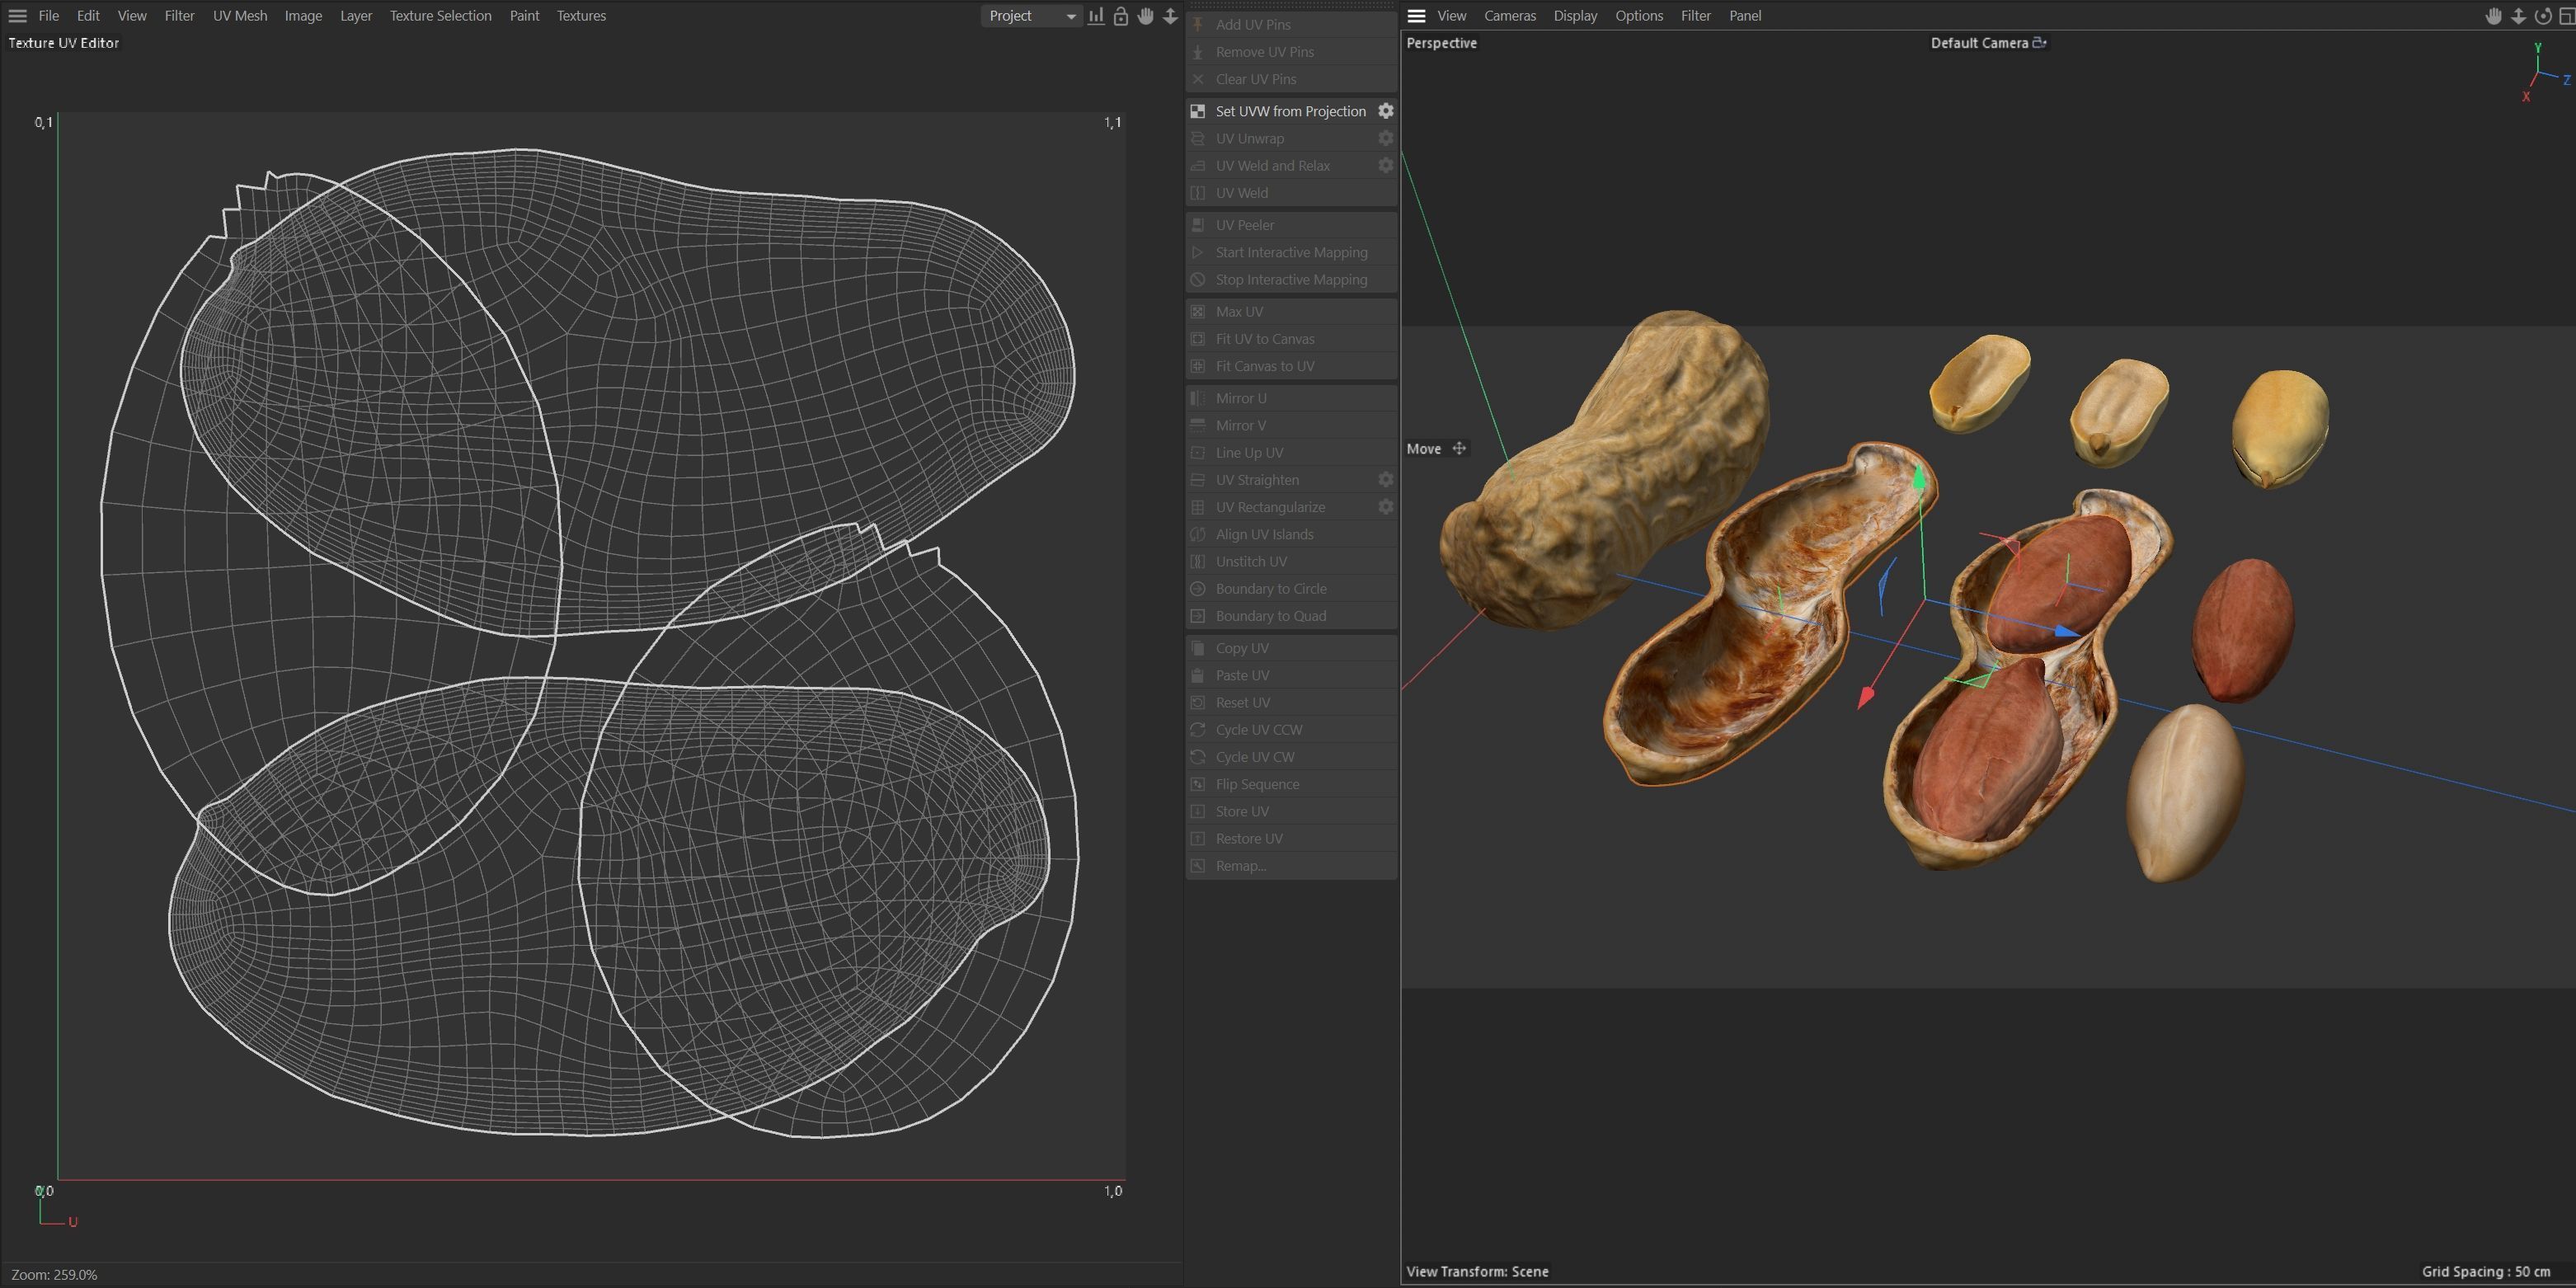Image resolution: width=2576 pixels, height=1288 pixels.
Task: Open Set UVW from Projection gear settings
Action: [1386, 111]
